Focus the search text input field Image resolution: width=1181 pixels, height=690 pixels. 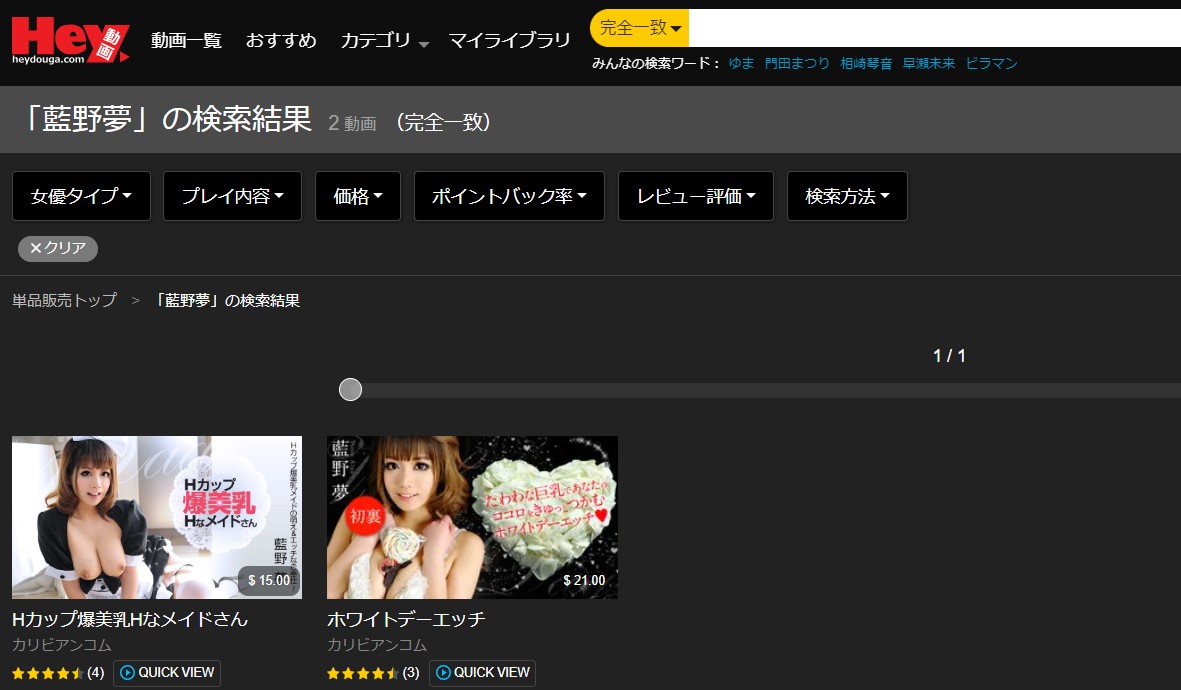tap(930, 28)
